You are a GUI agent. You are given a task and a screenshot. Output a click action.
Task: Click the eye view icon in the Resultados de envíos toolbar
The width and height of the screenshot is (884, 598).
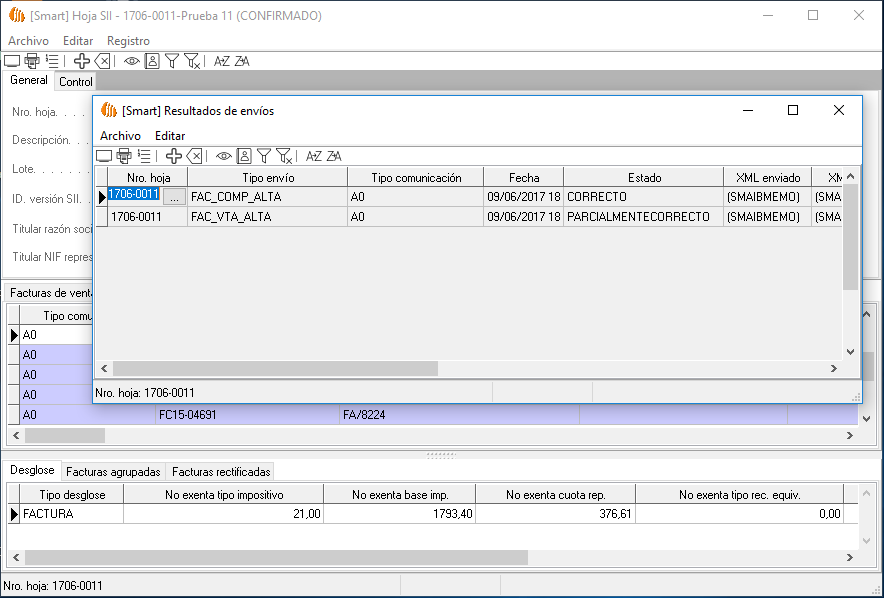[x=224, y=156]
